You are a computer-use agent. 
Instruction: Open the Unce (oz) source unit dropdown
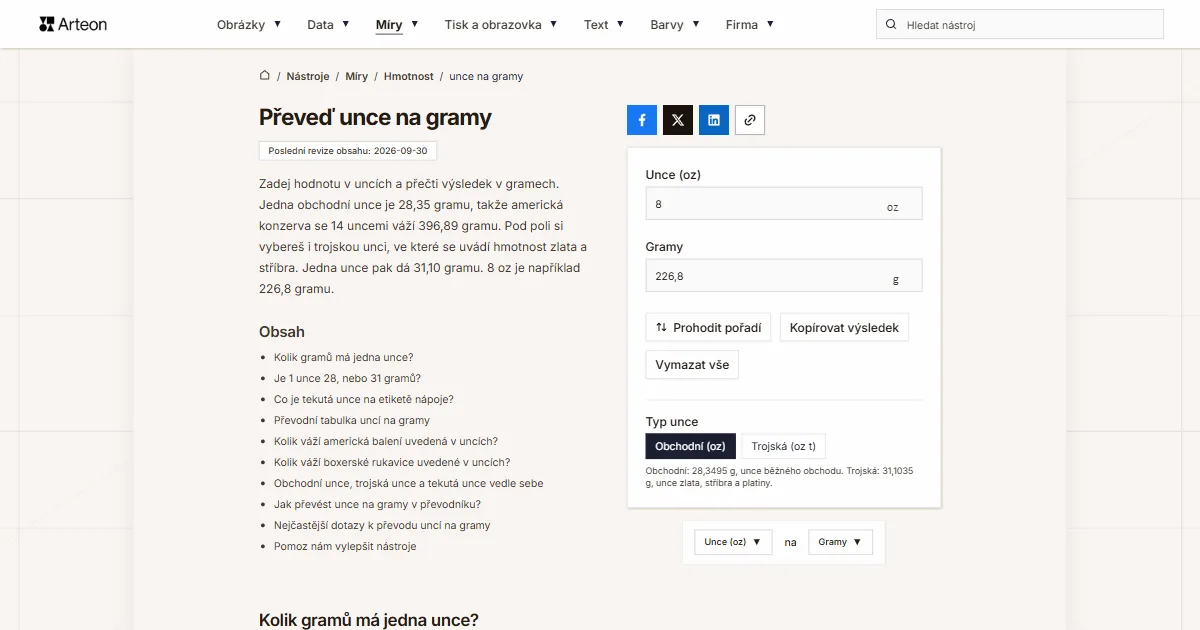(x=733, y=542)
